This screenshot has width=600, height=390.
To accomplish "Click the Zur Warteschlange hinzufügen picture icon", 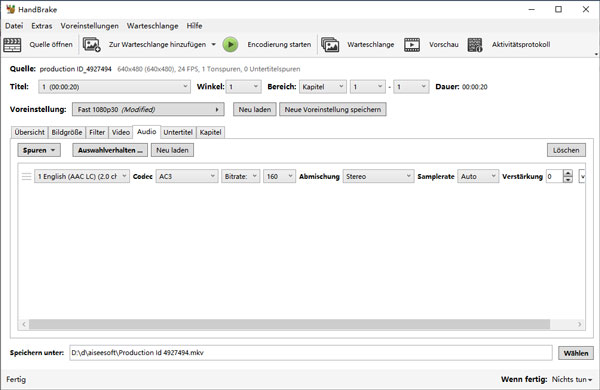I will pos(92,45).
